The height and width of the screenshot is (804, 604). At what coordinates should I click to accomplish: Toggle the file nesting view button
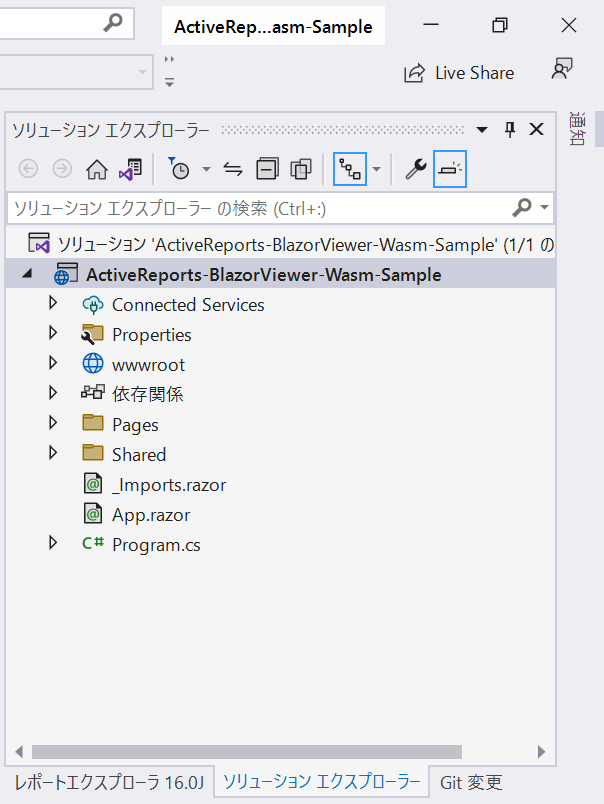click(x=350, y=169)
